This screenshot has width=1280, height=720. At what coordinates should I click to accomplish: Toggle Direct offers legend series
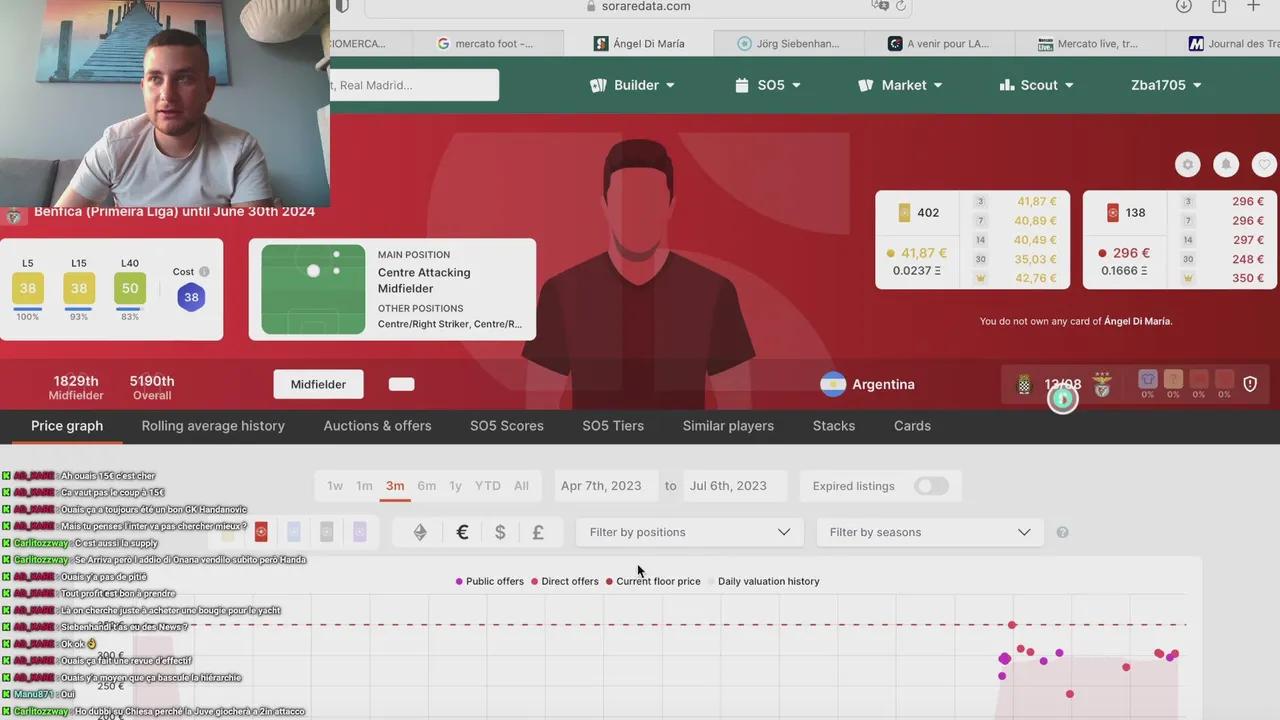click(x=565, y=581)
